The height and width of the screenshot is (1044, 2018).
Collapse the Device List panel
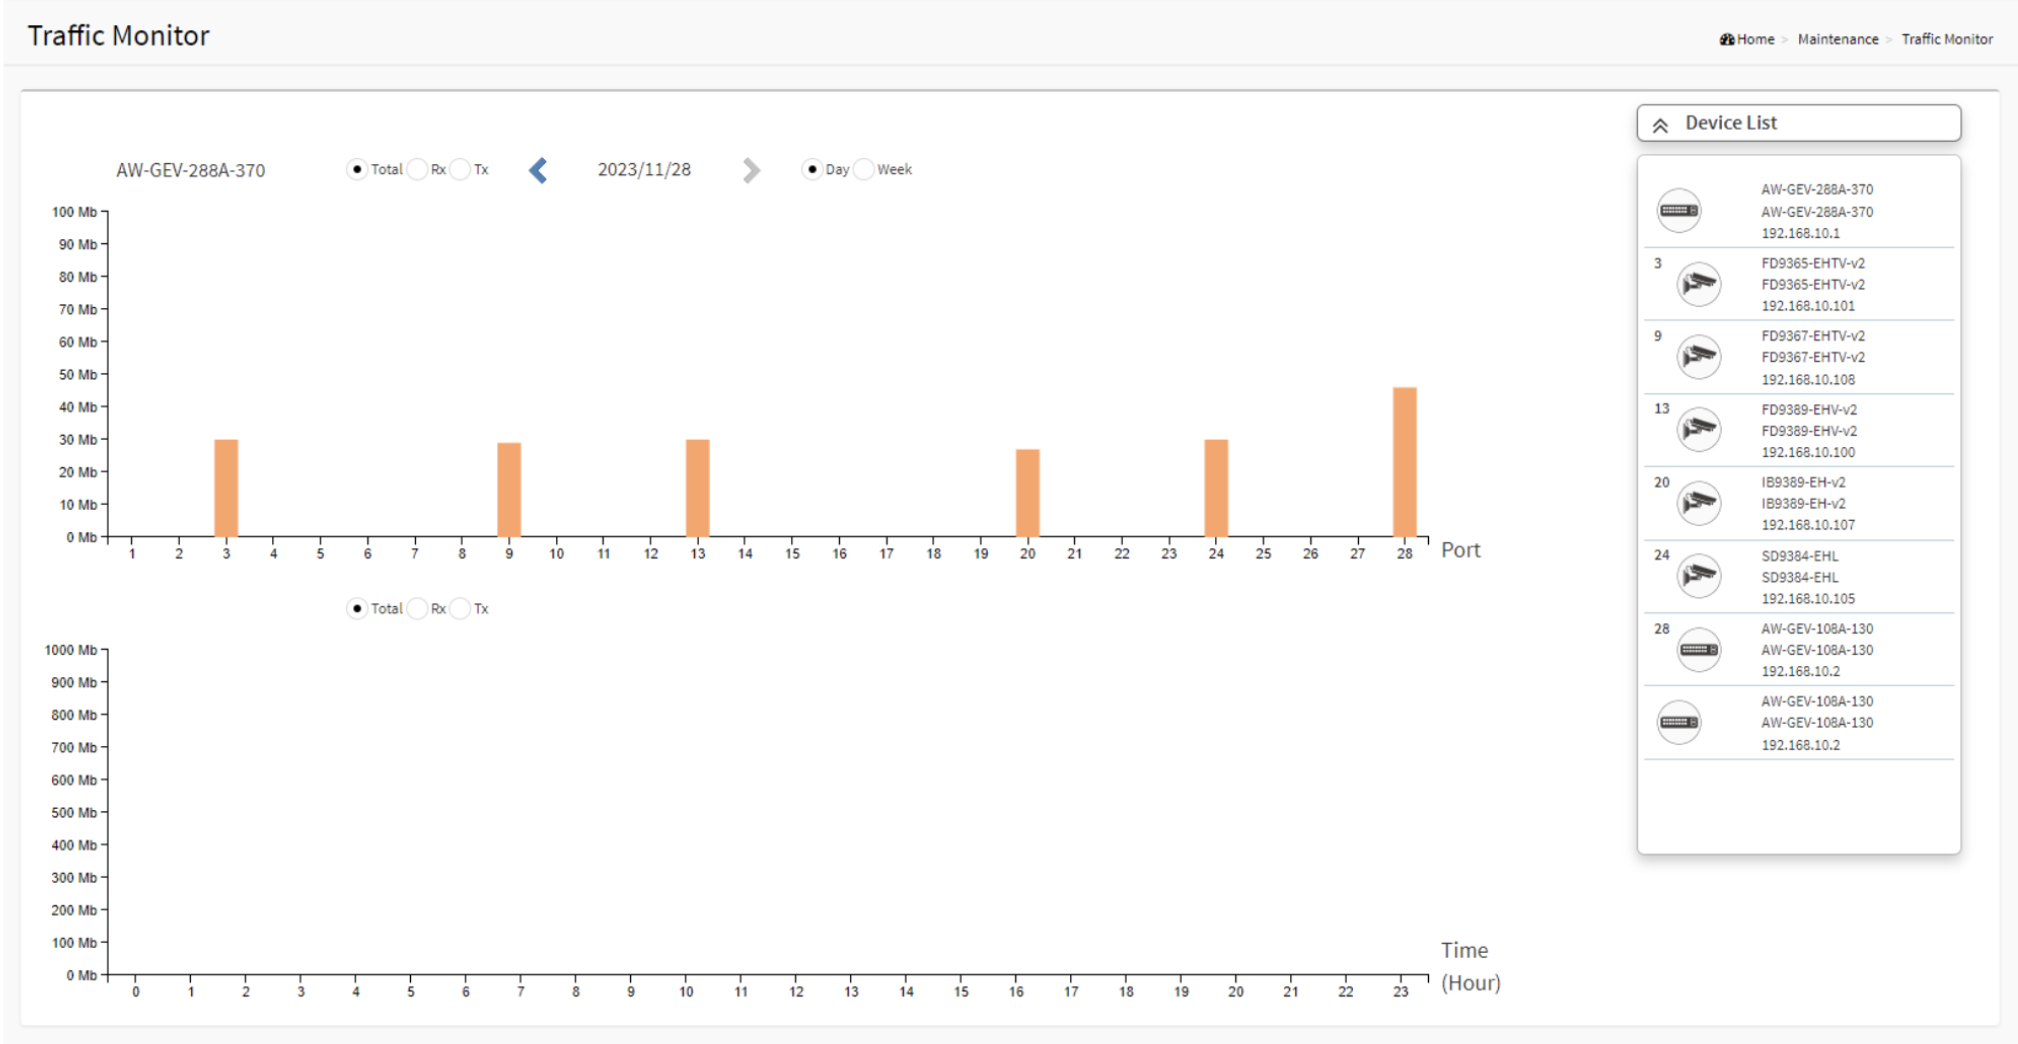click(x=1660, y=124)
